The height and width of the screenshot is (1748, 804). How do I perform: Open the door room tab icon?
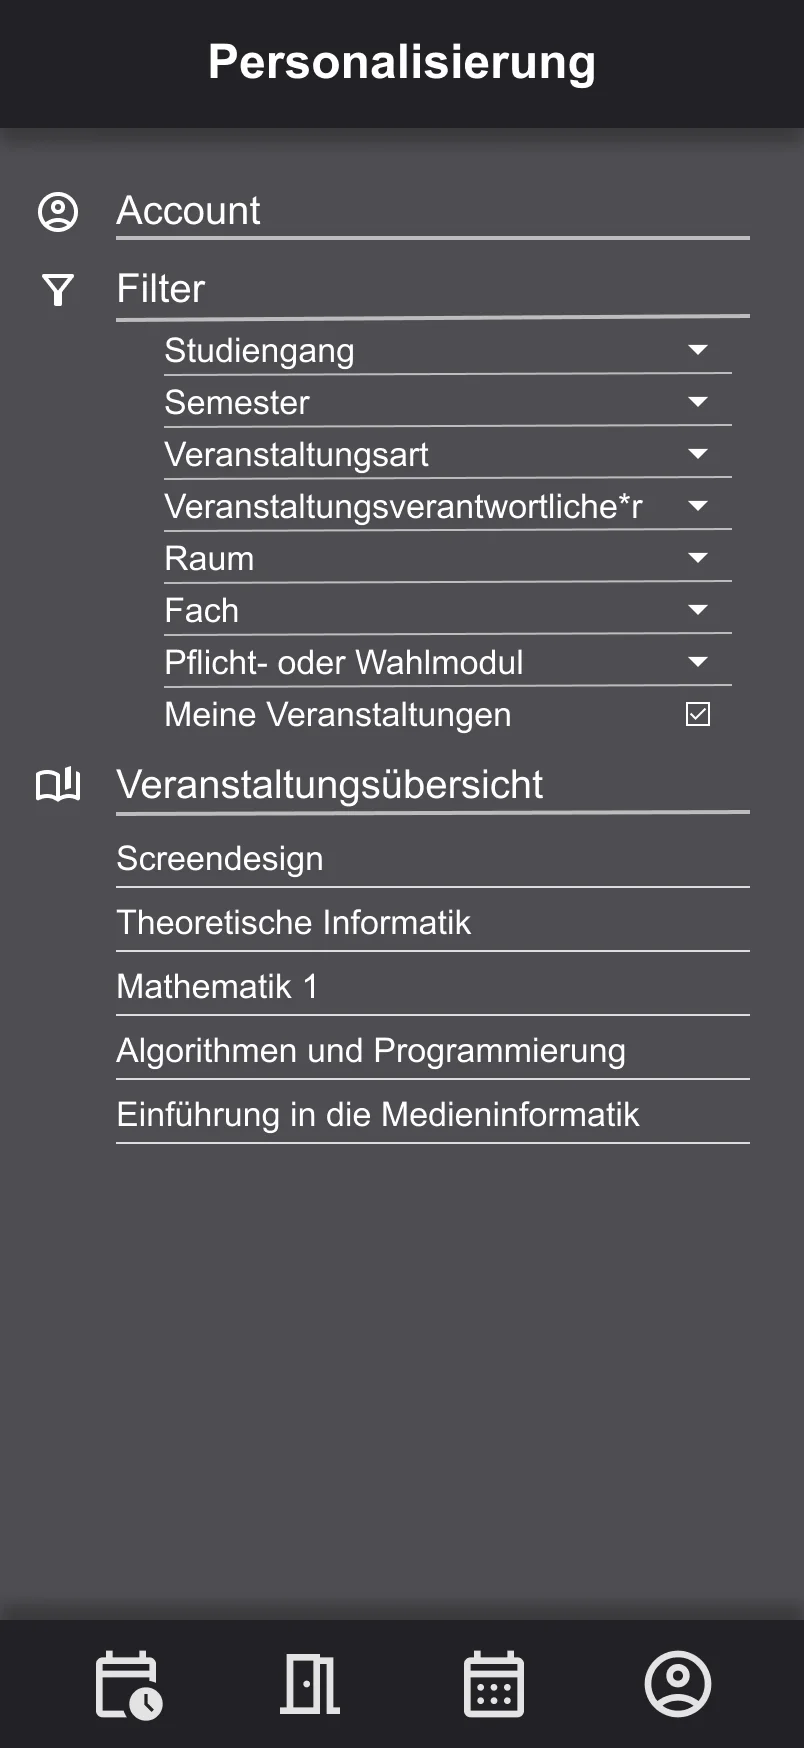coord(310,1685)
